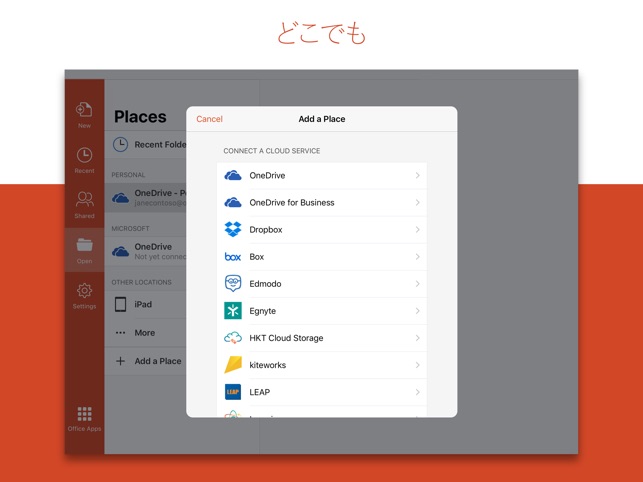Select OneDrive for Business service name
643x482 pixels.
pos(292,203)
